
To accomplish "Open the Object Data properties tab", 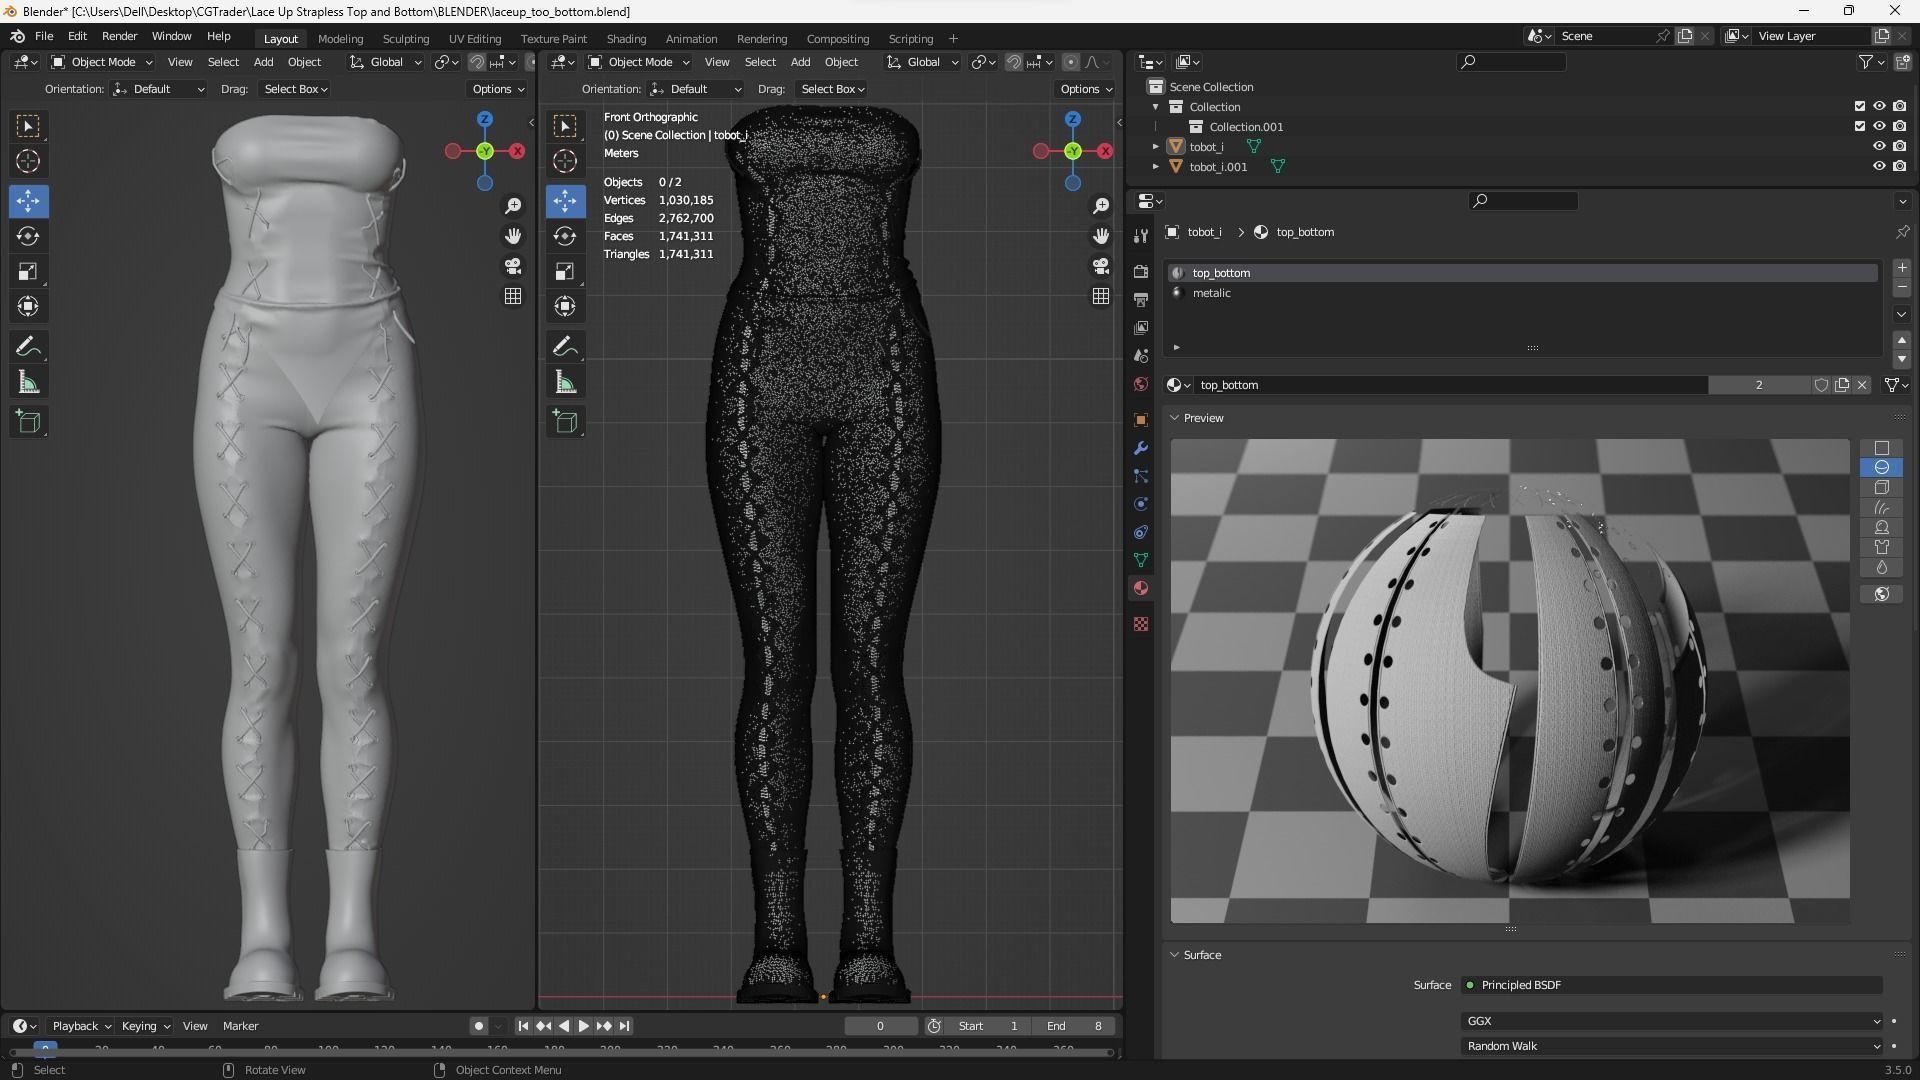I will [x=1141, y=560].
